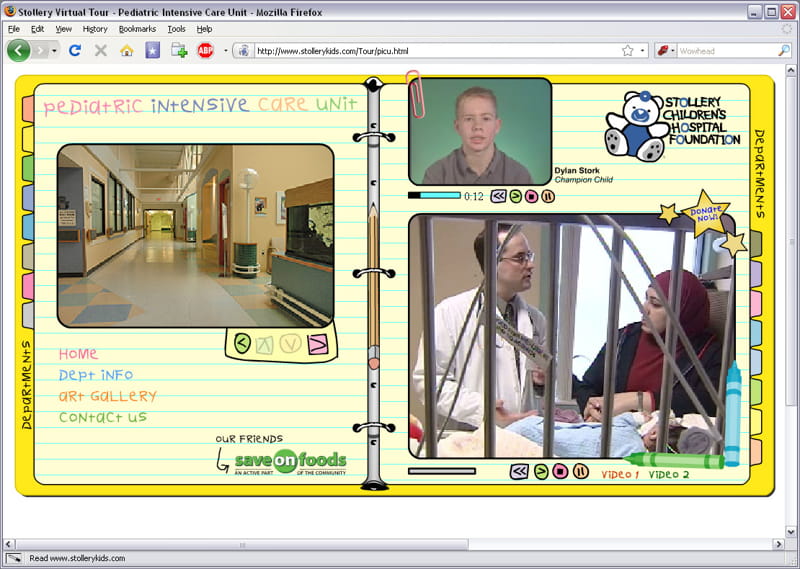This screenshot has height=569, width=800.
Task: Open the History menu
Action: pos(95,29)
